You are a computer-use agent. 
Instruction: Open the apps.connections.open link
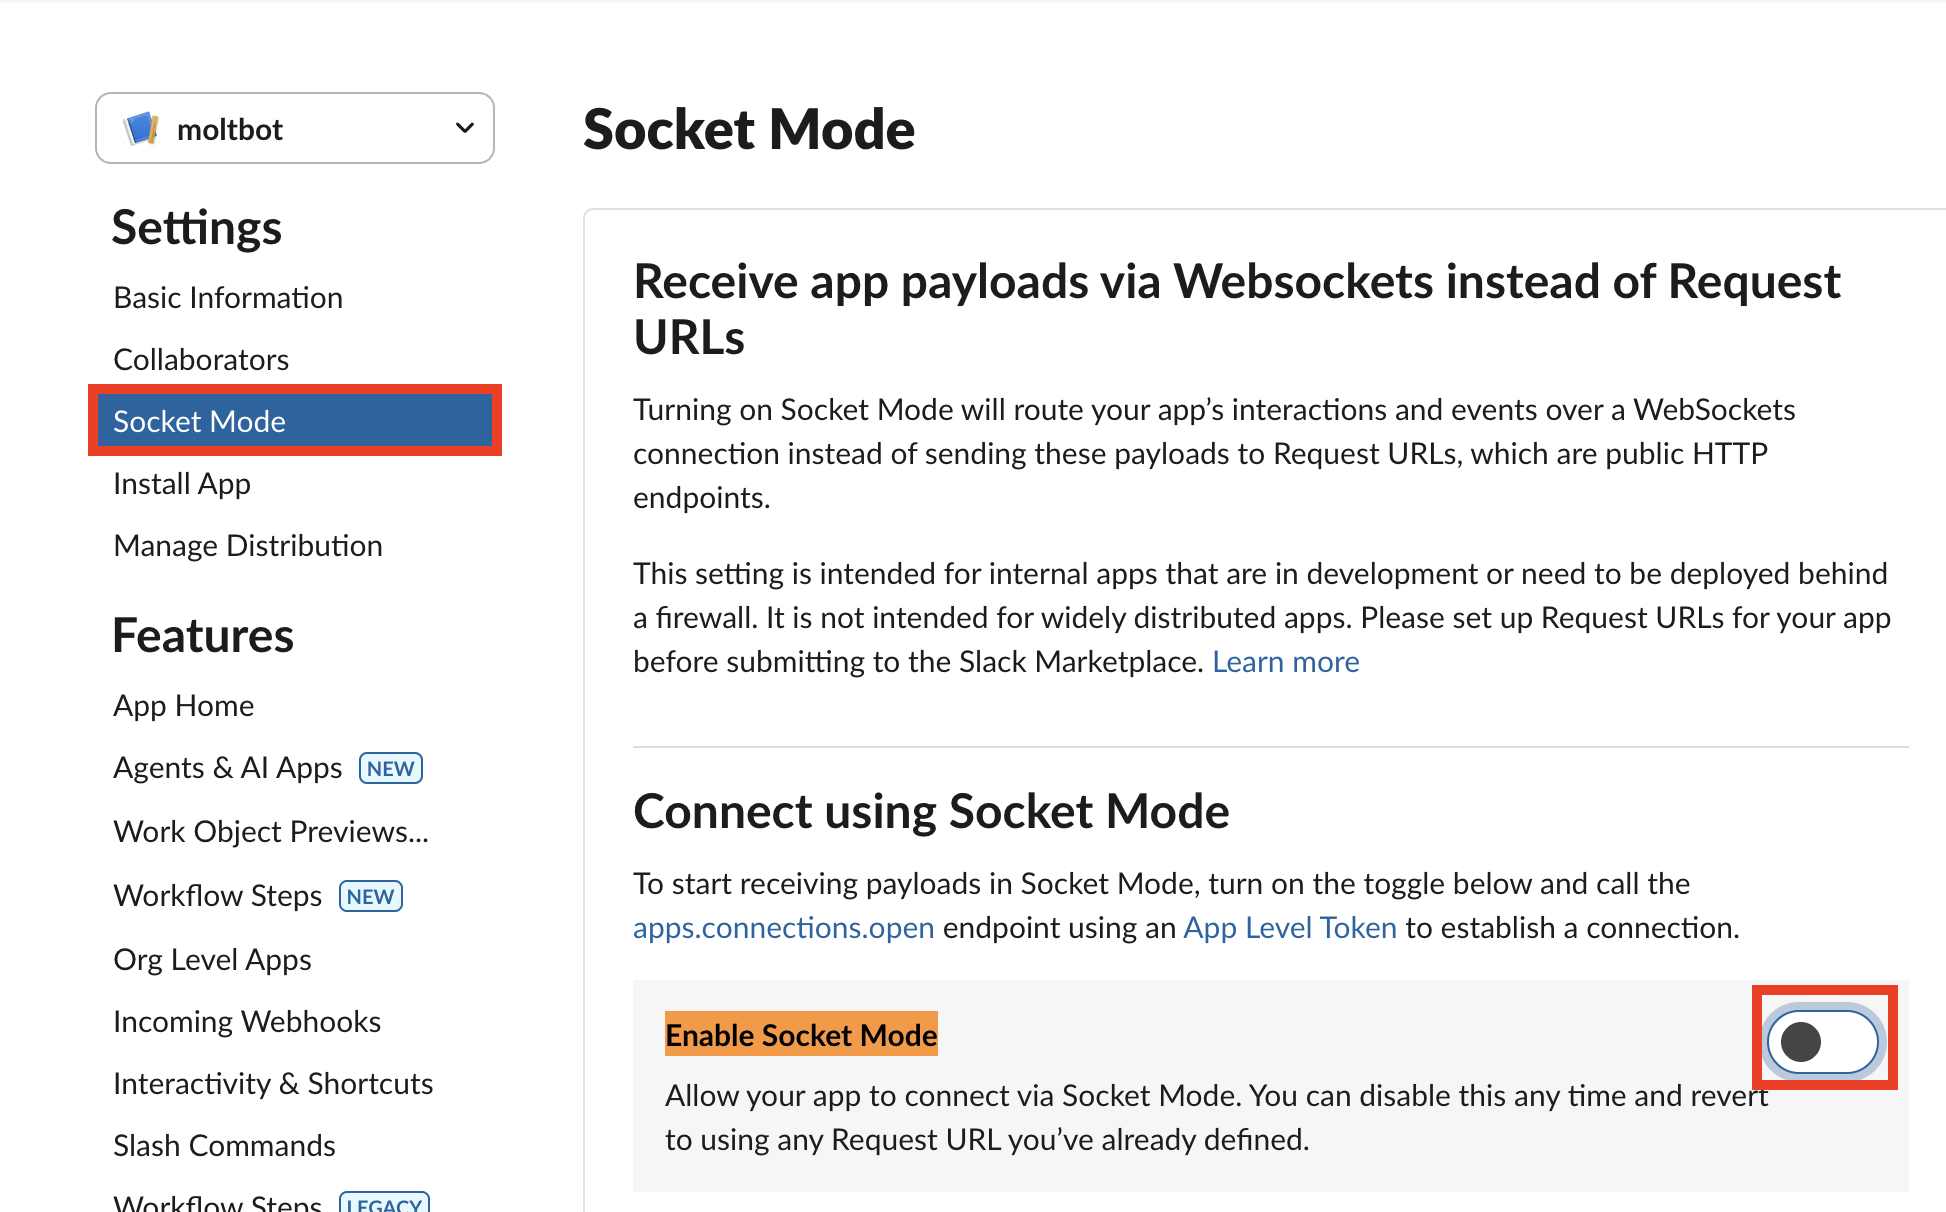click(783, 928)
